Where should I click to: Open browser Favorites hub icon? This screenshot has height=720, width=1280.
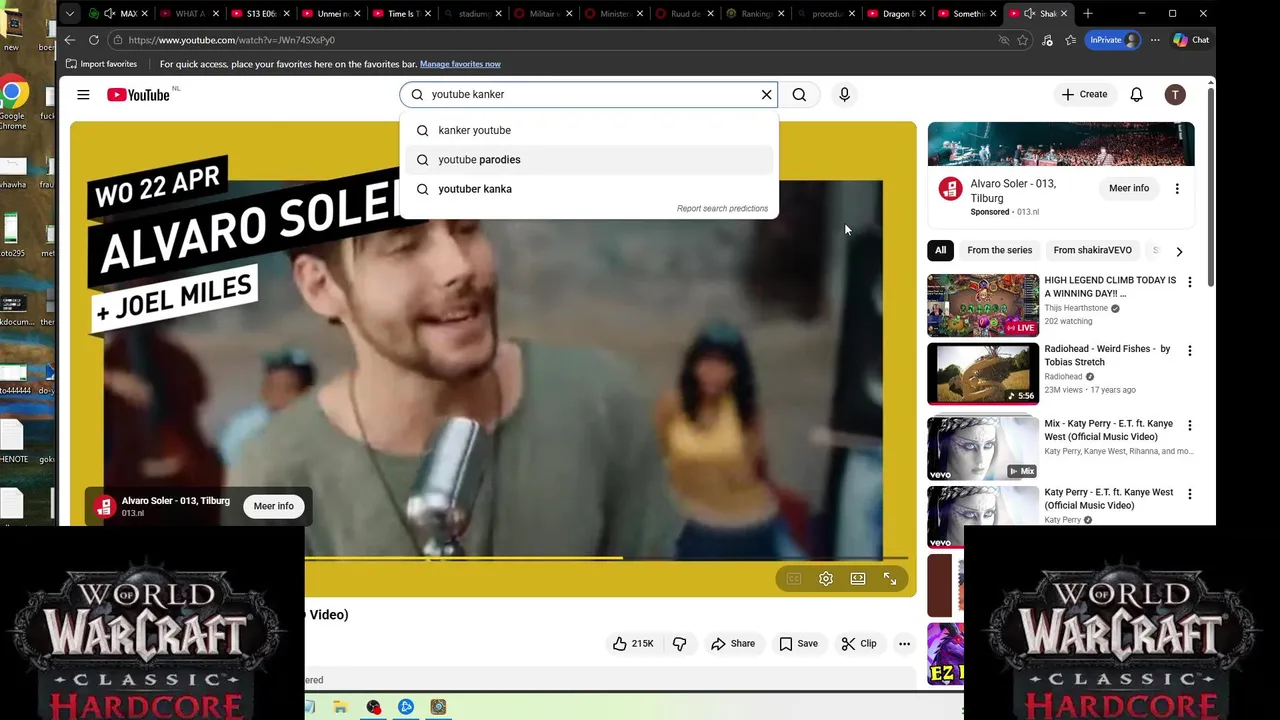[1070, 40]
